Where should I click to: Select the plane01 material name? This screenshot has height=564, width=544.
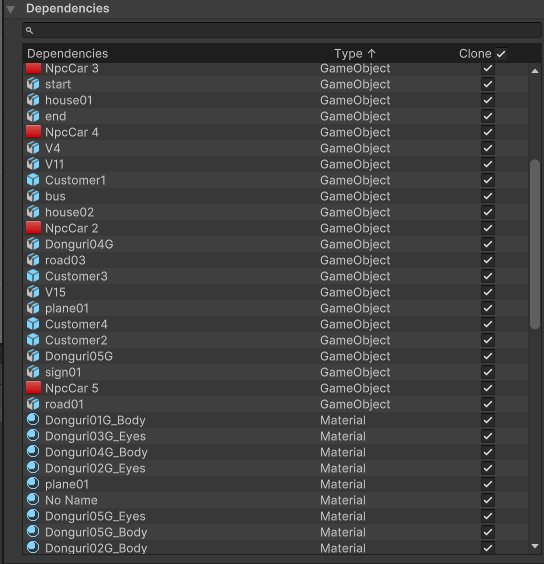(67, 485)
